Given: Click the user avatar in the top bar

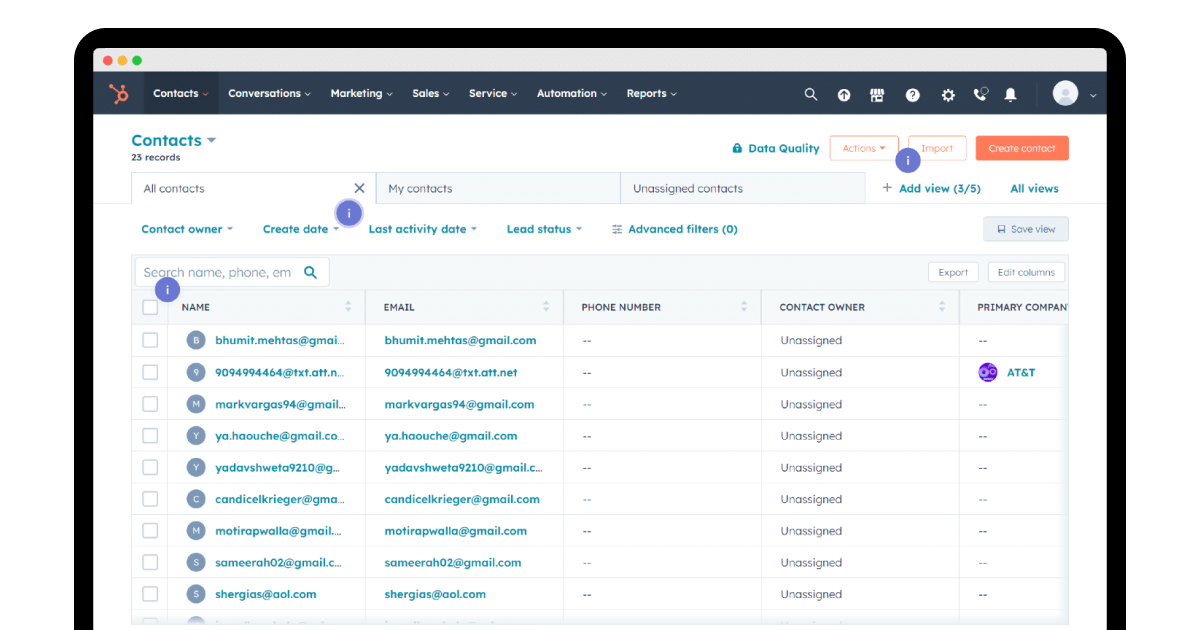Looking at the screenshot, I should pyautogui.click(x=1066, y=93).
